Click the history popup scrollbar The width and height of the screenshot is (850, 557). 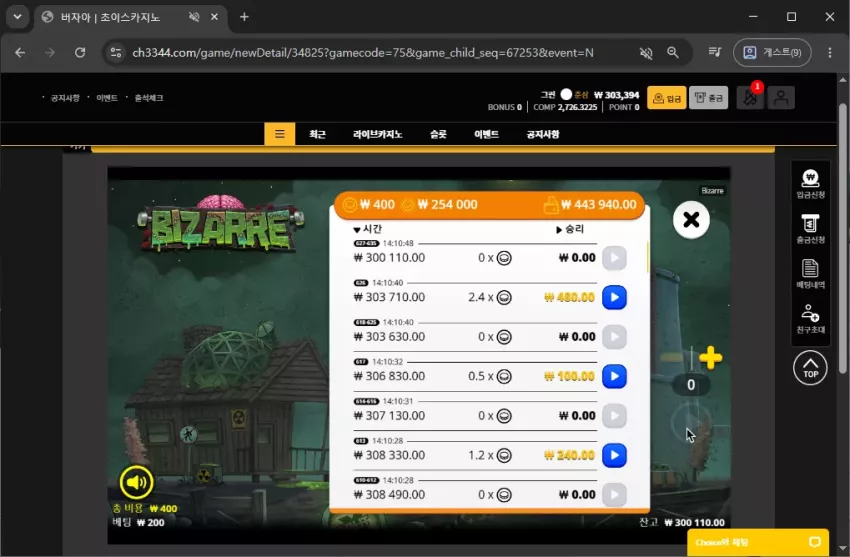[648, 257]
